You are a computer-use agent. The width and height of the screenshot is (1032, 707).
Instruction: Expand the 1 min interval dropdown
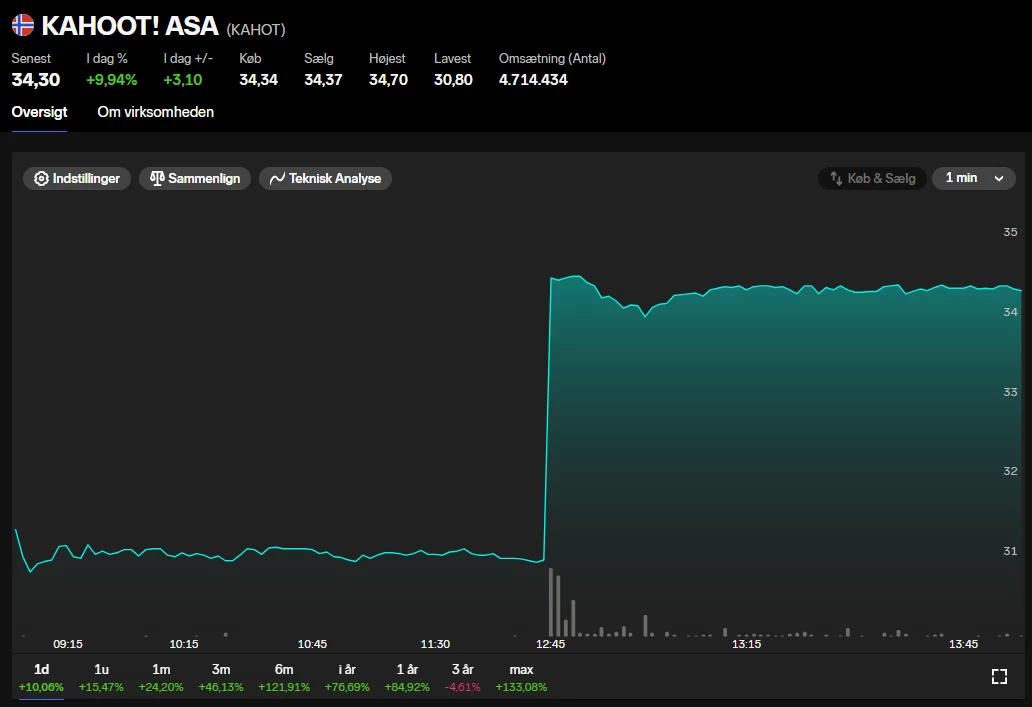coord(973,178)
